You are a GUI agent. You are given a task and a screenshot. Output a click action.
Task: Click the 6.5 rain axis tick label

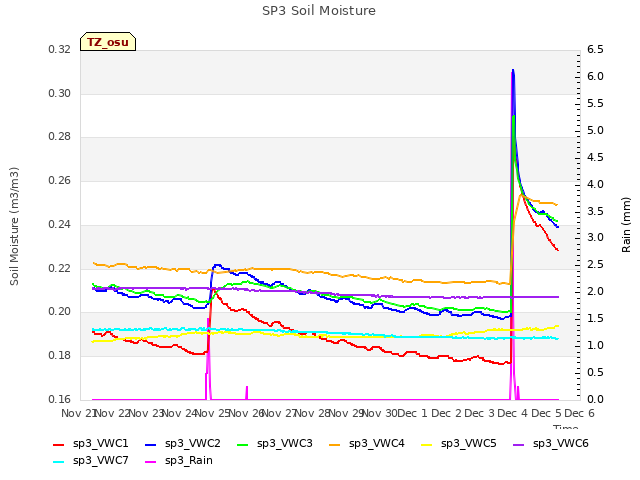point(595,50)
